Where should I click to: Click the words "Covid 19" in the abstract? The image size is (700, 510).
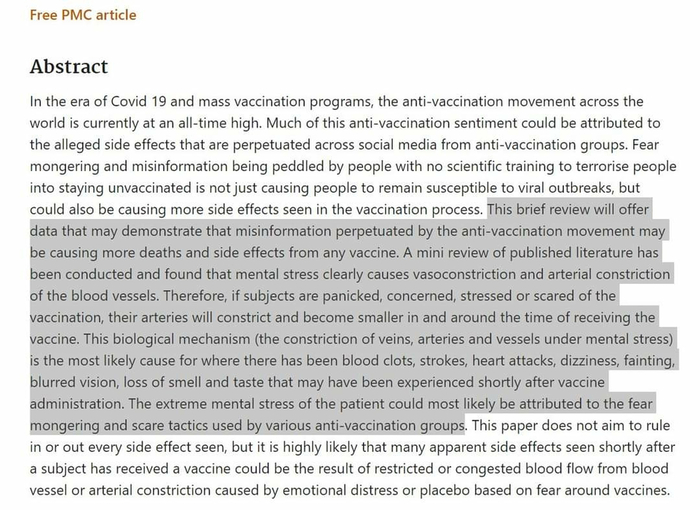137,101
